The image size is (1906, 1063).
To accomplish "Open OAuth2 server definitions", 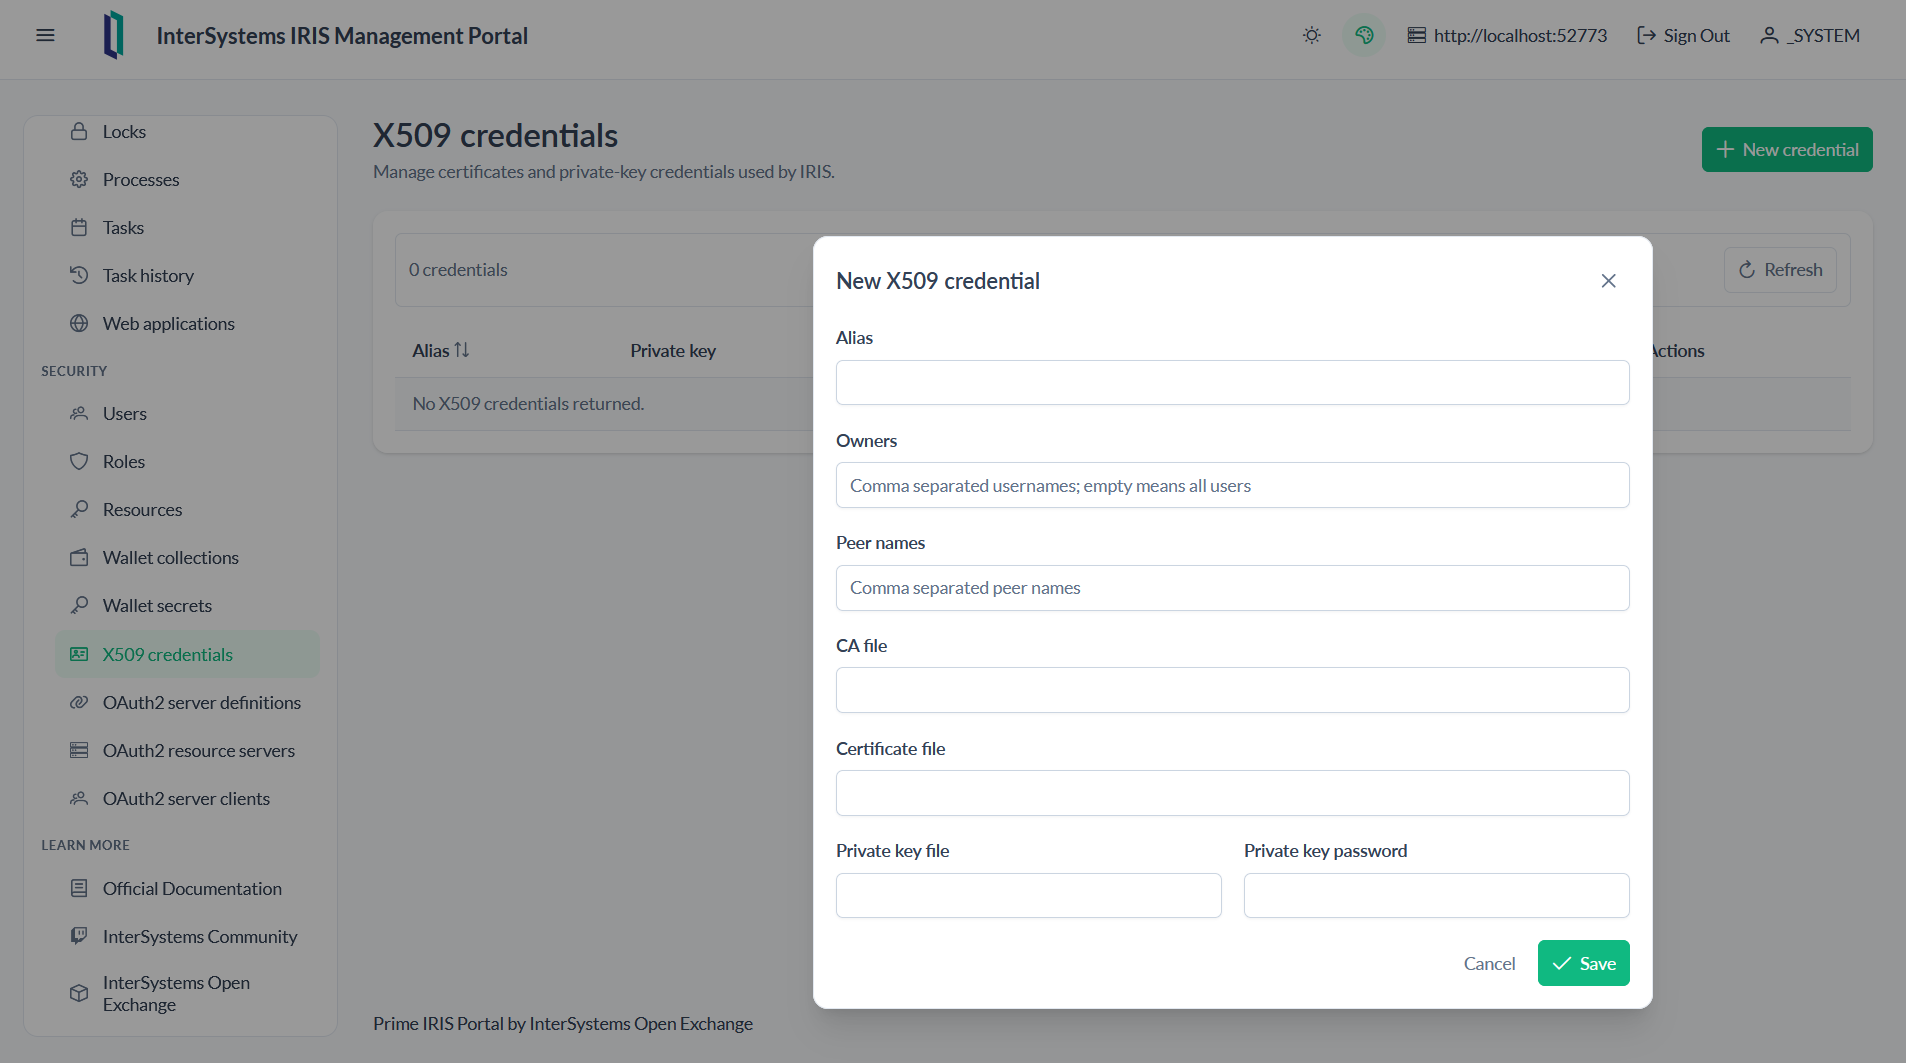I will point(187,702).
